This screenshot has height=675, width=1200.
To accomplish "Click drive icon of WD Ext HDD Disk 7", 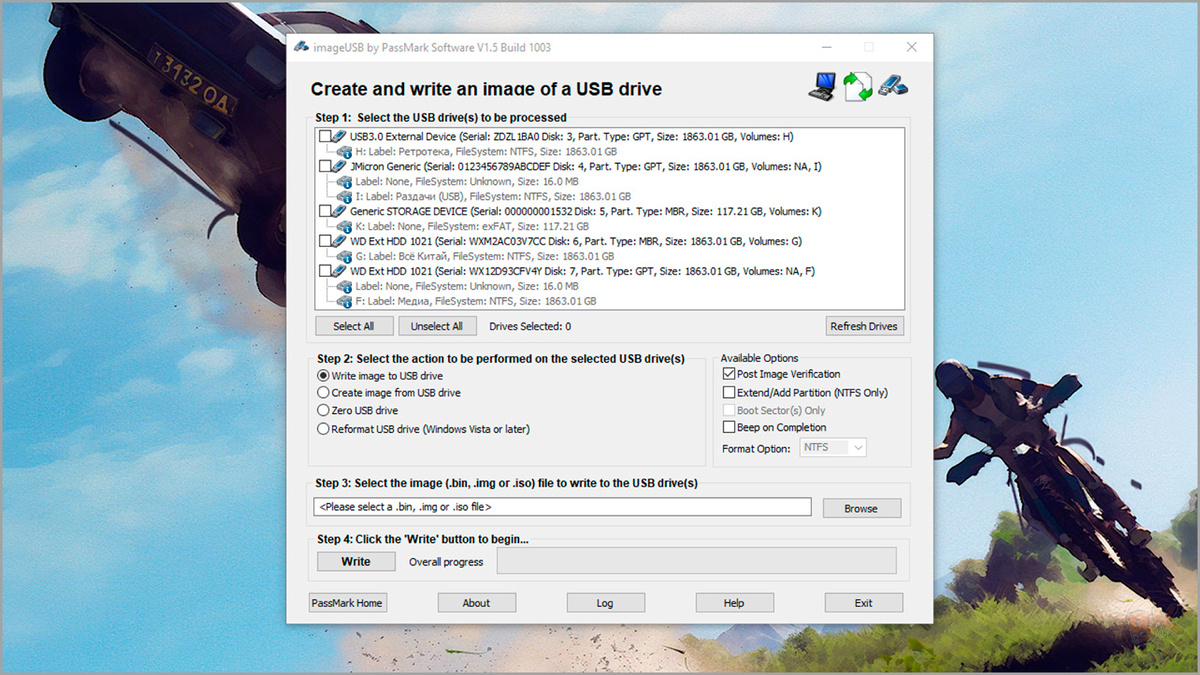I will (x=340, y=271).
